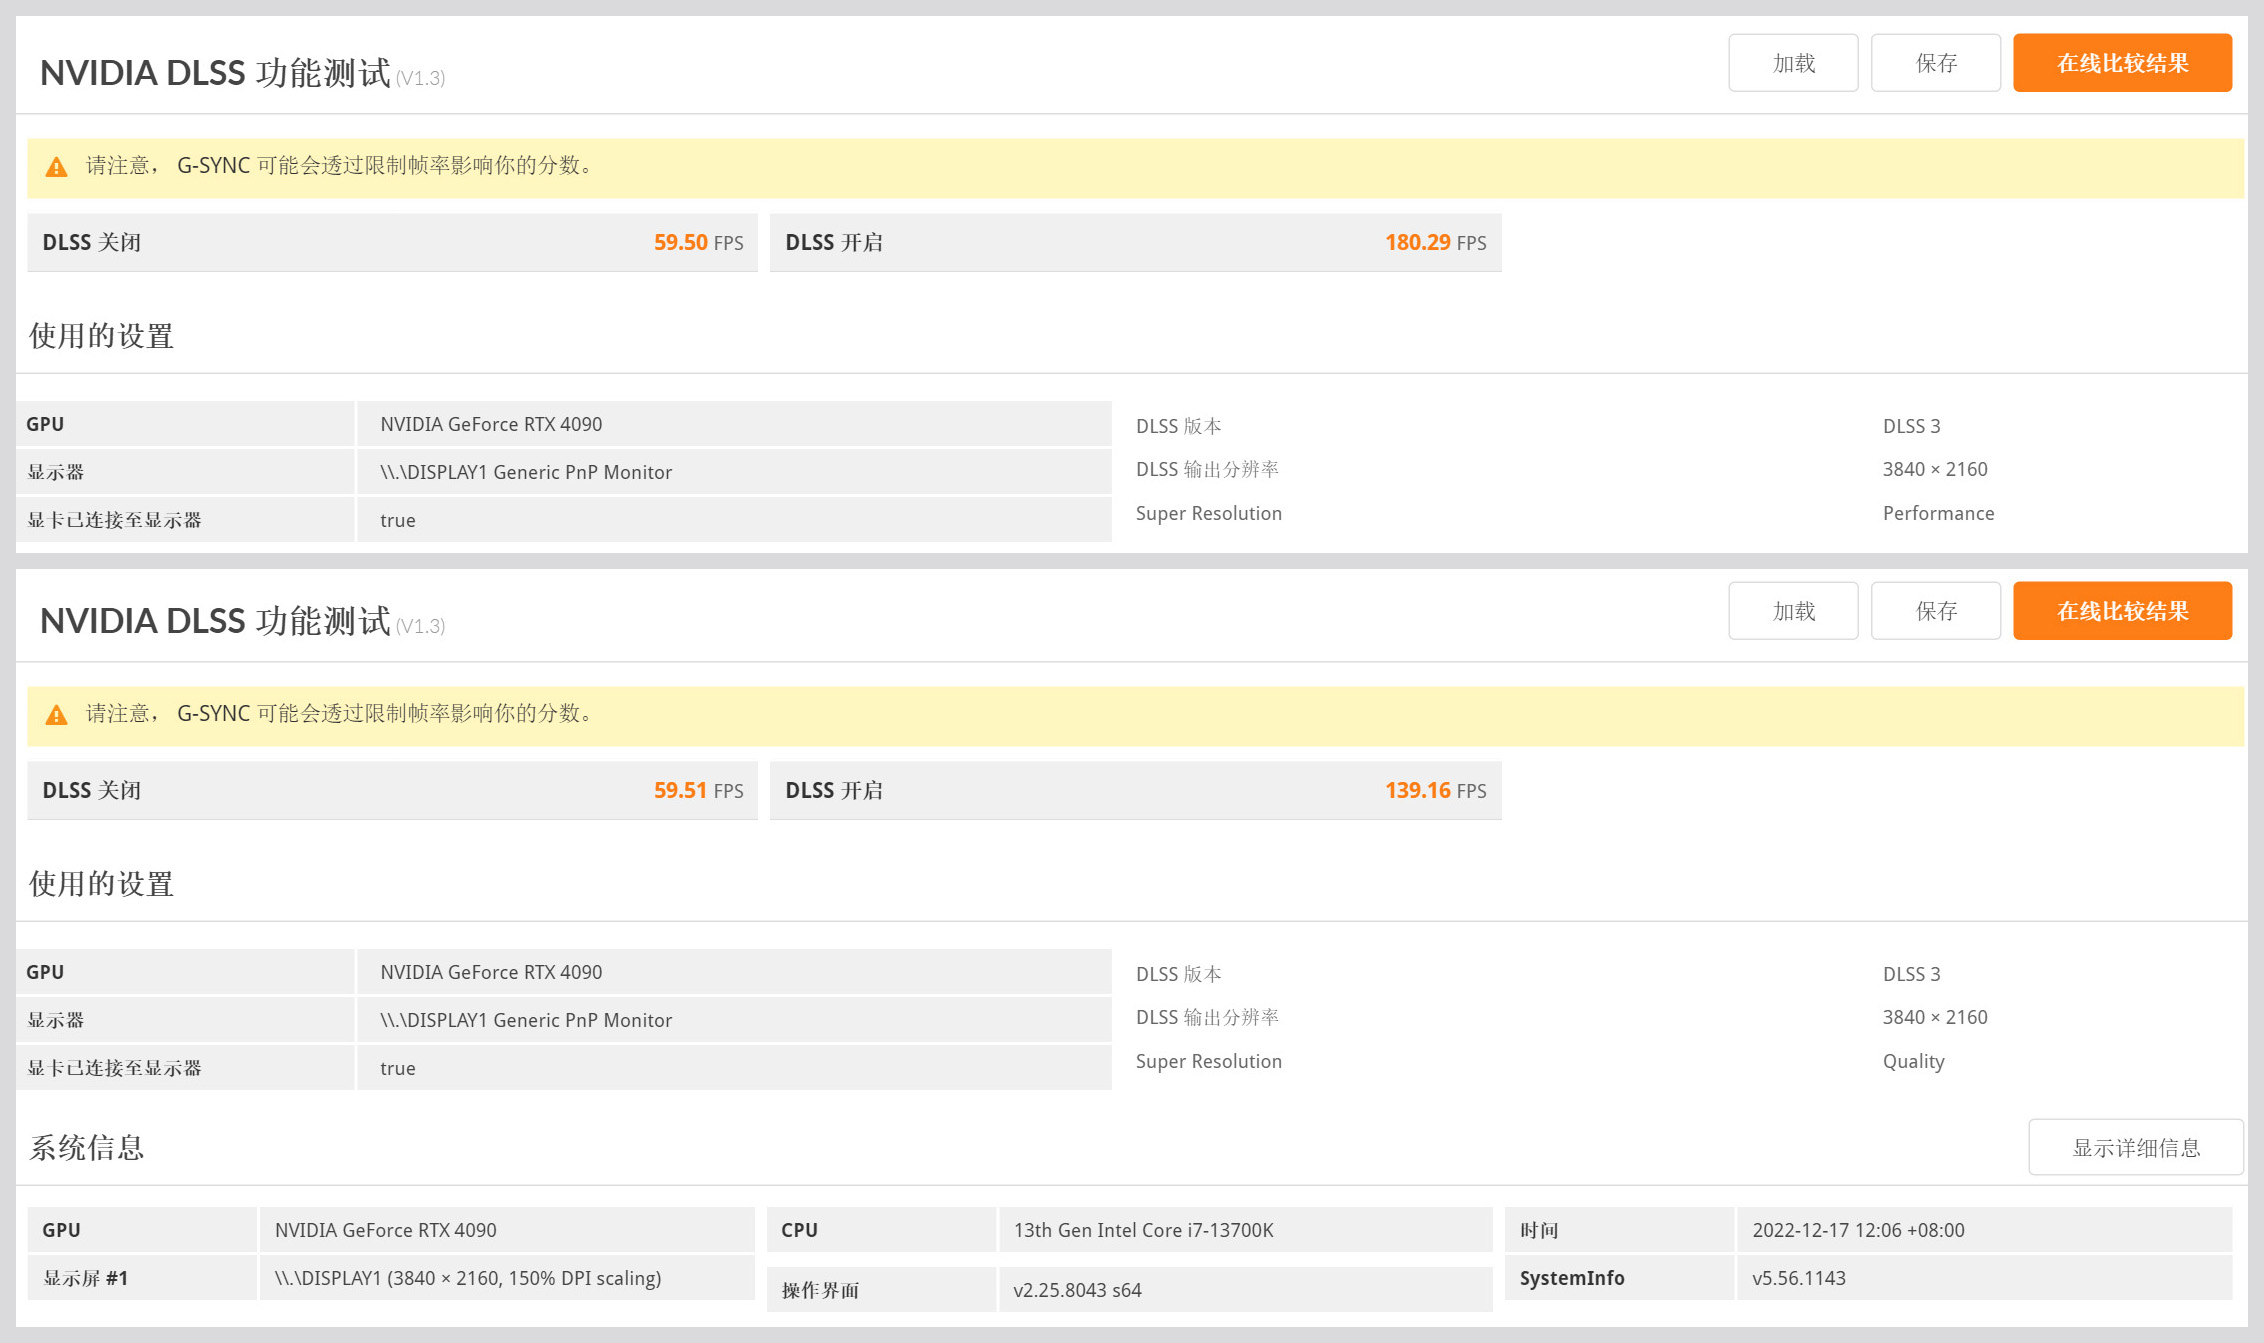Select 59.50 FPS DLSS off score

698,242
